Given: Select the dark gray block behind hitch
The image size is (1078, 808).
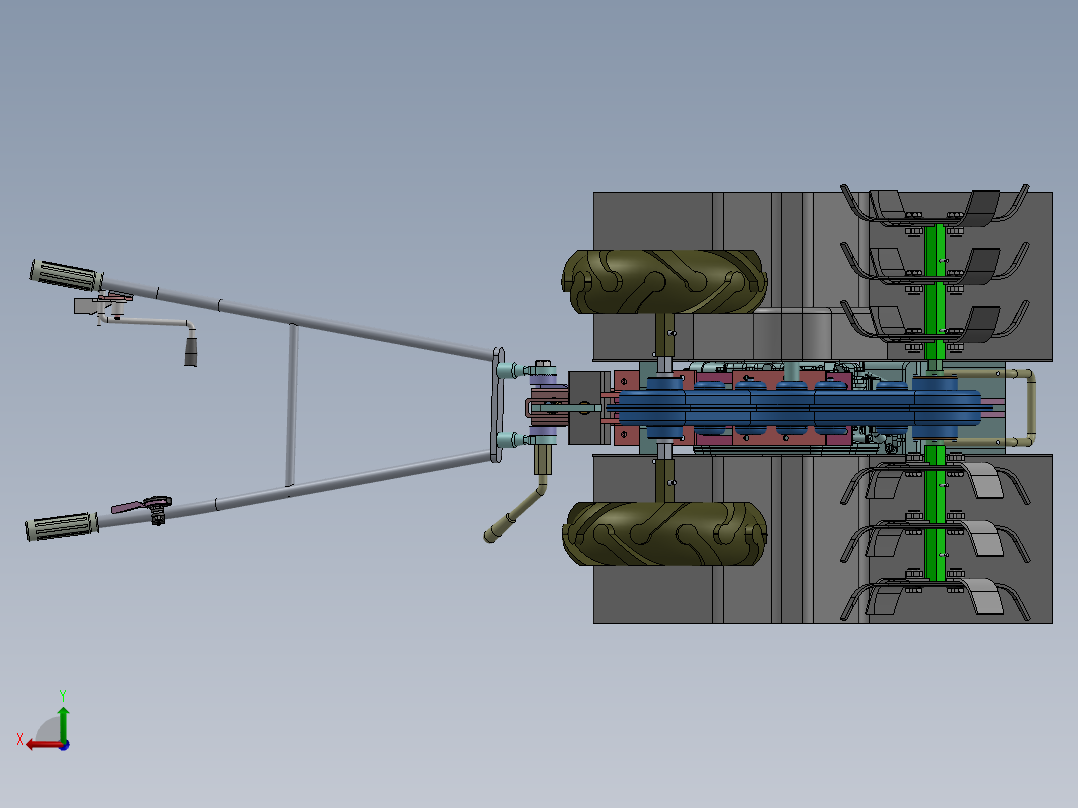Looking at the screenshot, I should [x=588, y=408].
